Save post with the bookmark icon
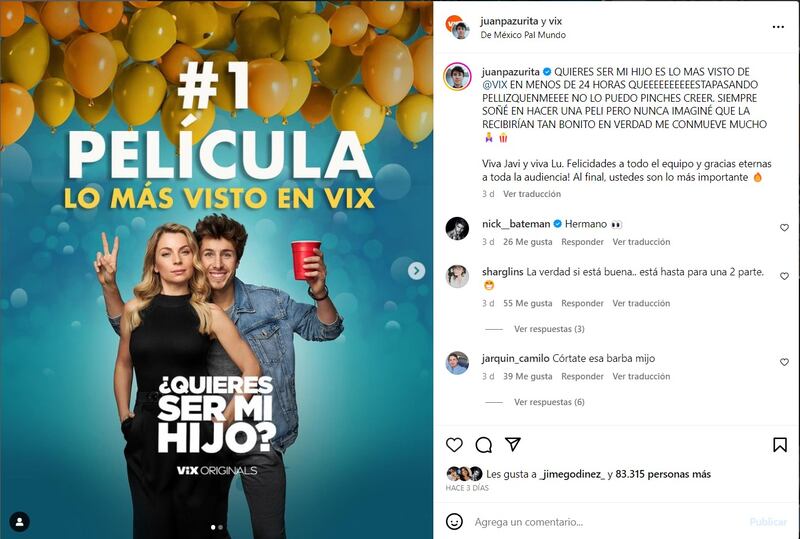 point(780,445)
